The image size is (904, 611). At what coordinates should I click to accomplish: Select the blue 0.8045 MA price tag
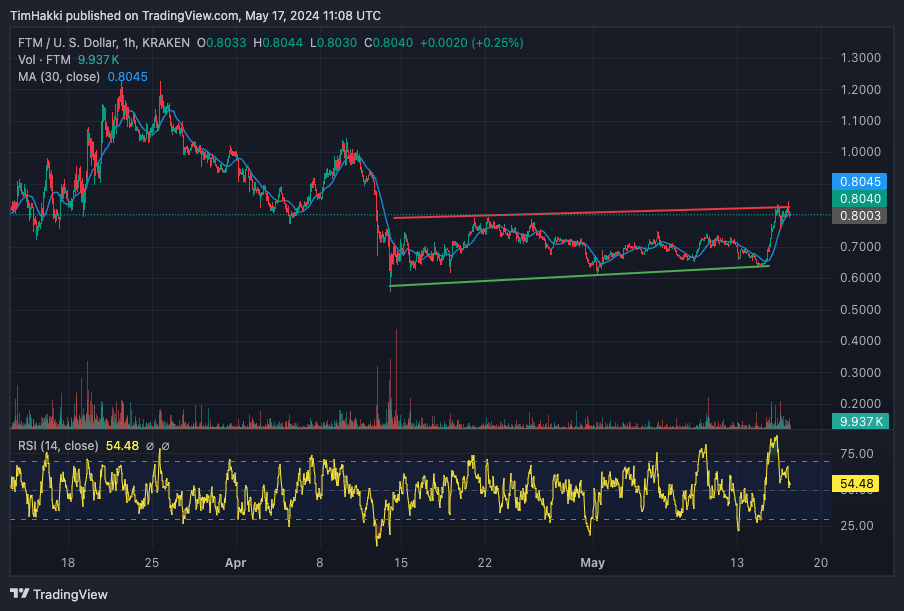click(x=860, y=182)
